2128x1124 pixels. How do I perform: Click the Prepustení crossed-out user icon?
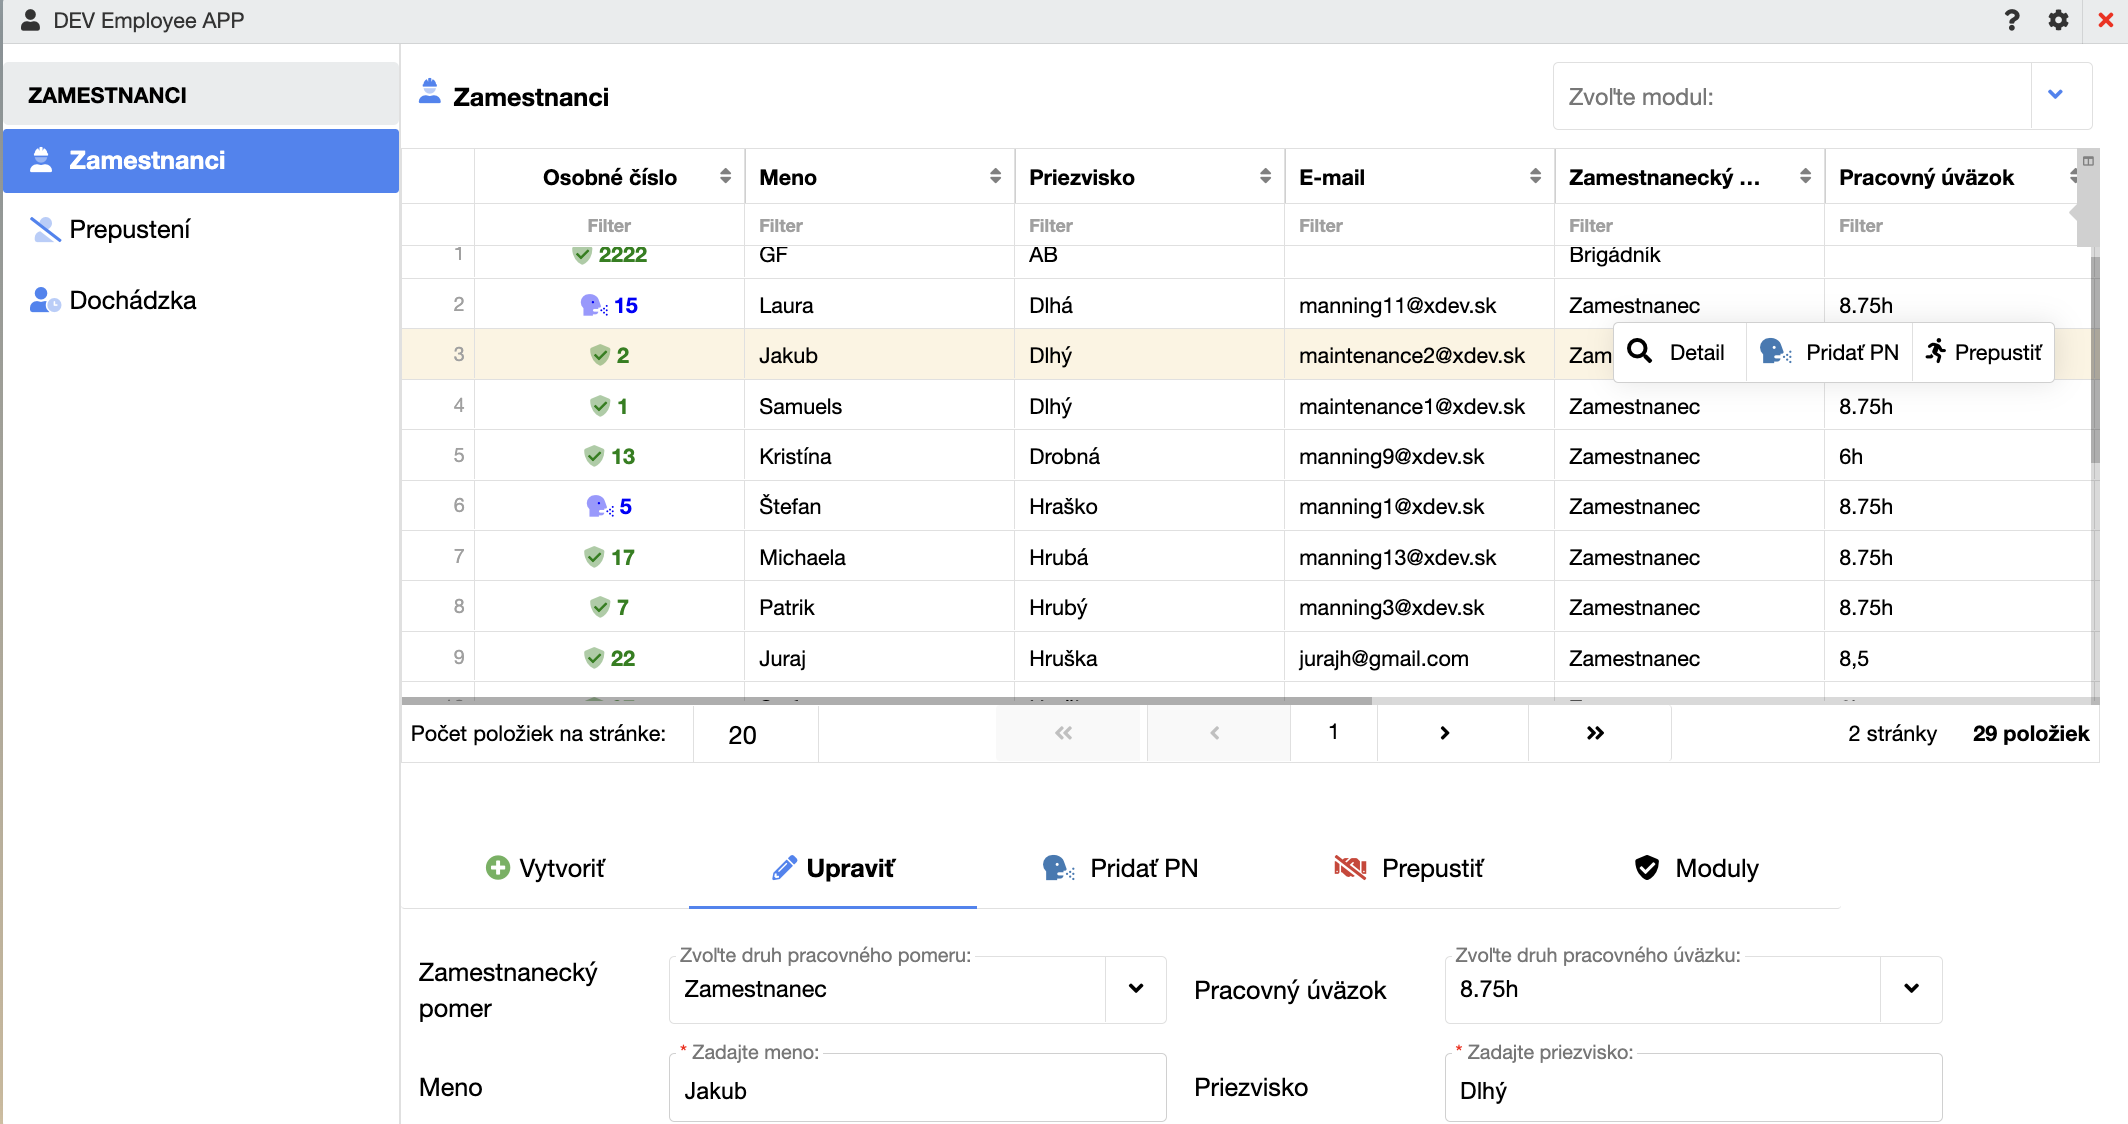[x=44, y=230]
